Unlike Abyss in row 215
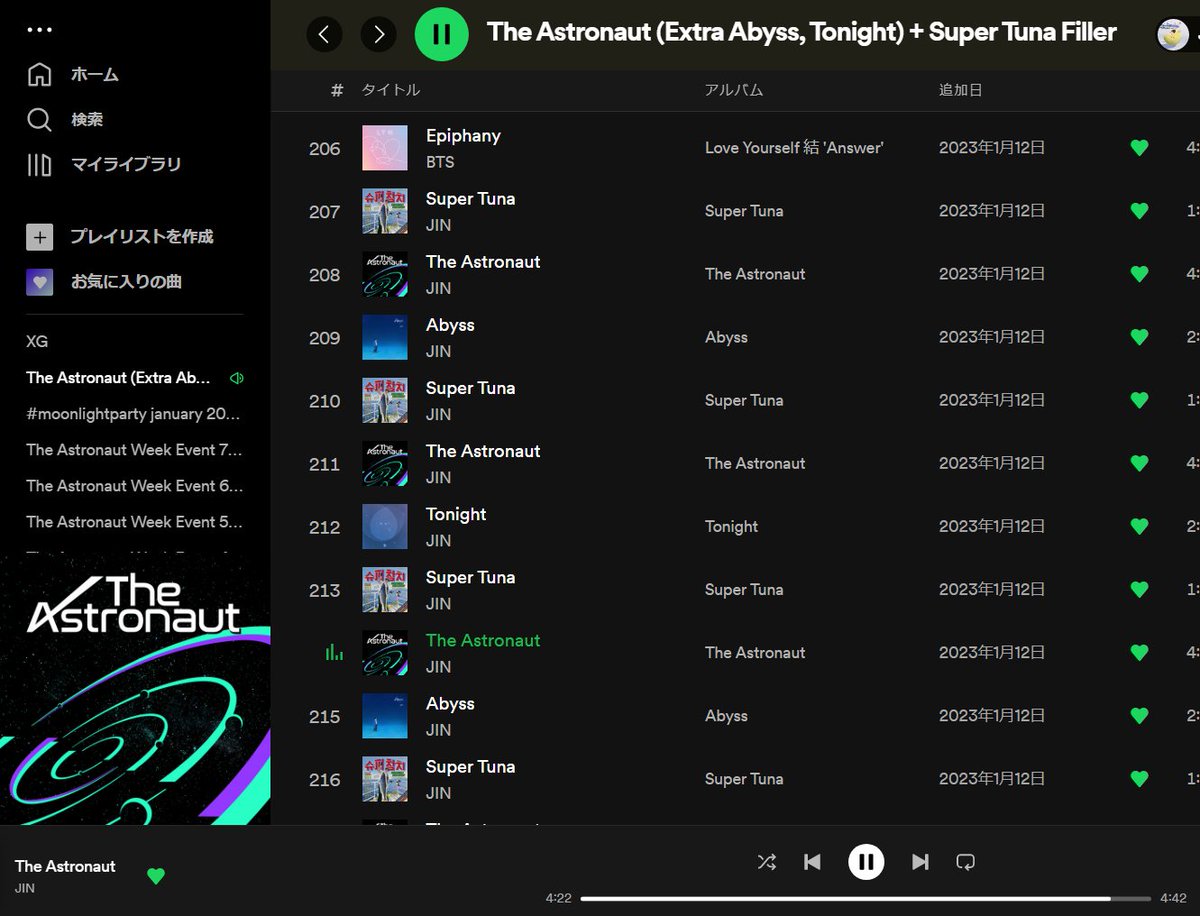The image size is (1200, 916). tap(1139, 716)
